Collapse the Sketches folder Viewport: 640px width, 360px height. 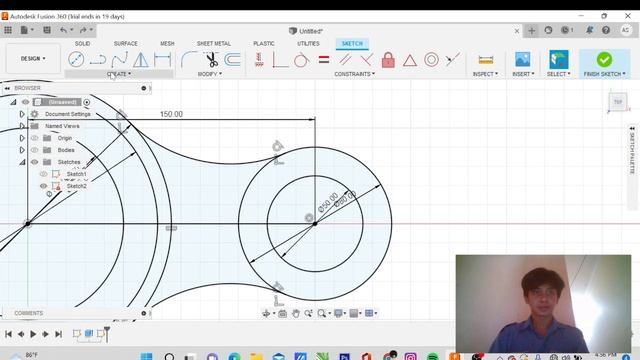click(22, 162)
